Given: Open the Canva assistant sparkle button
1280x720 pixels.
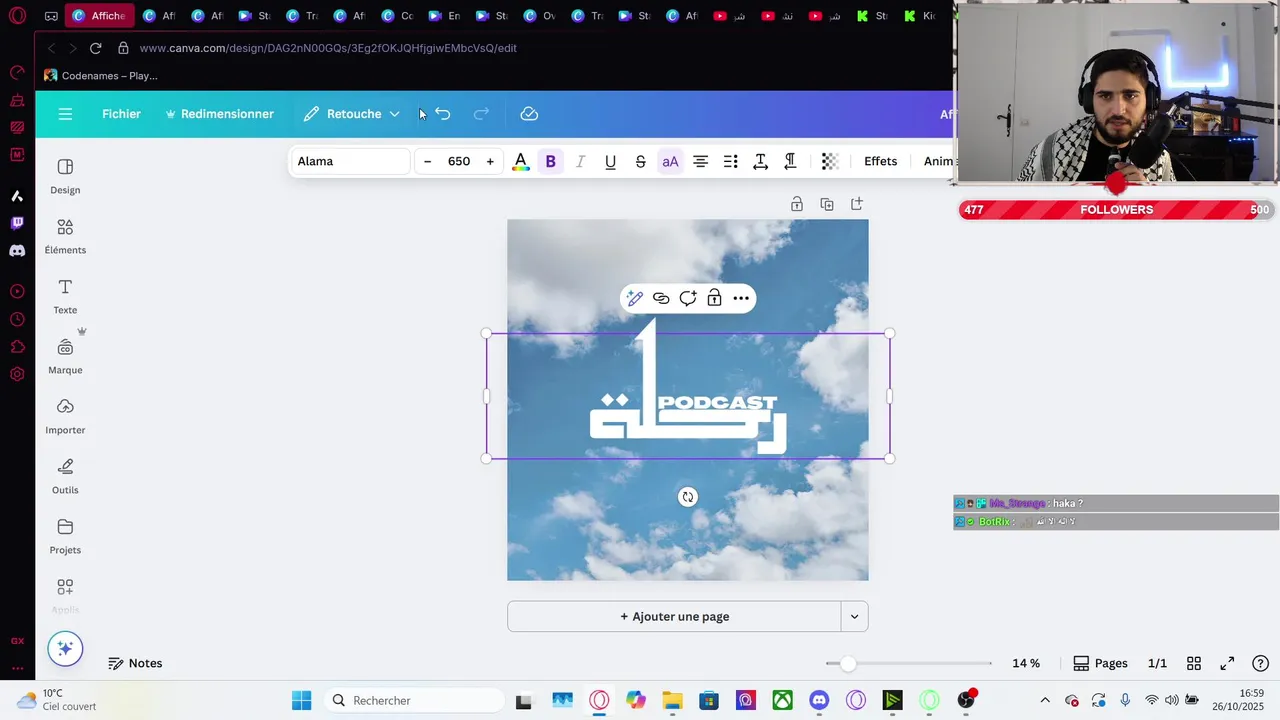Looking at the screenshot, I should click(65, 648).
